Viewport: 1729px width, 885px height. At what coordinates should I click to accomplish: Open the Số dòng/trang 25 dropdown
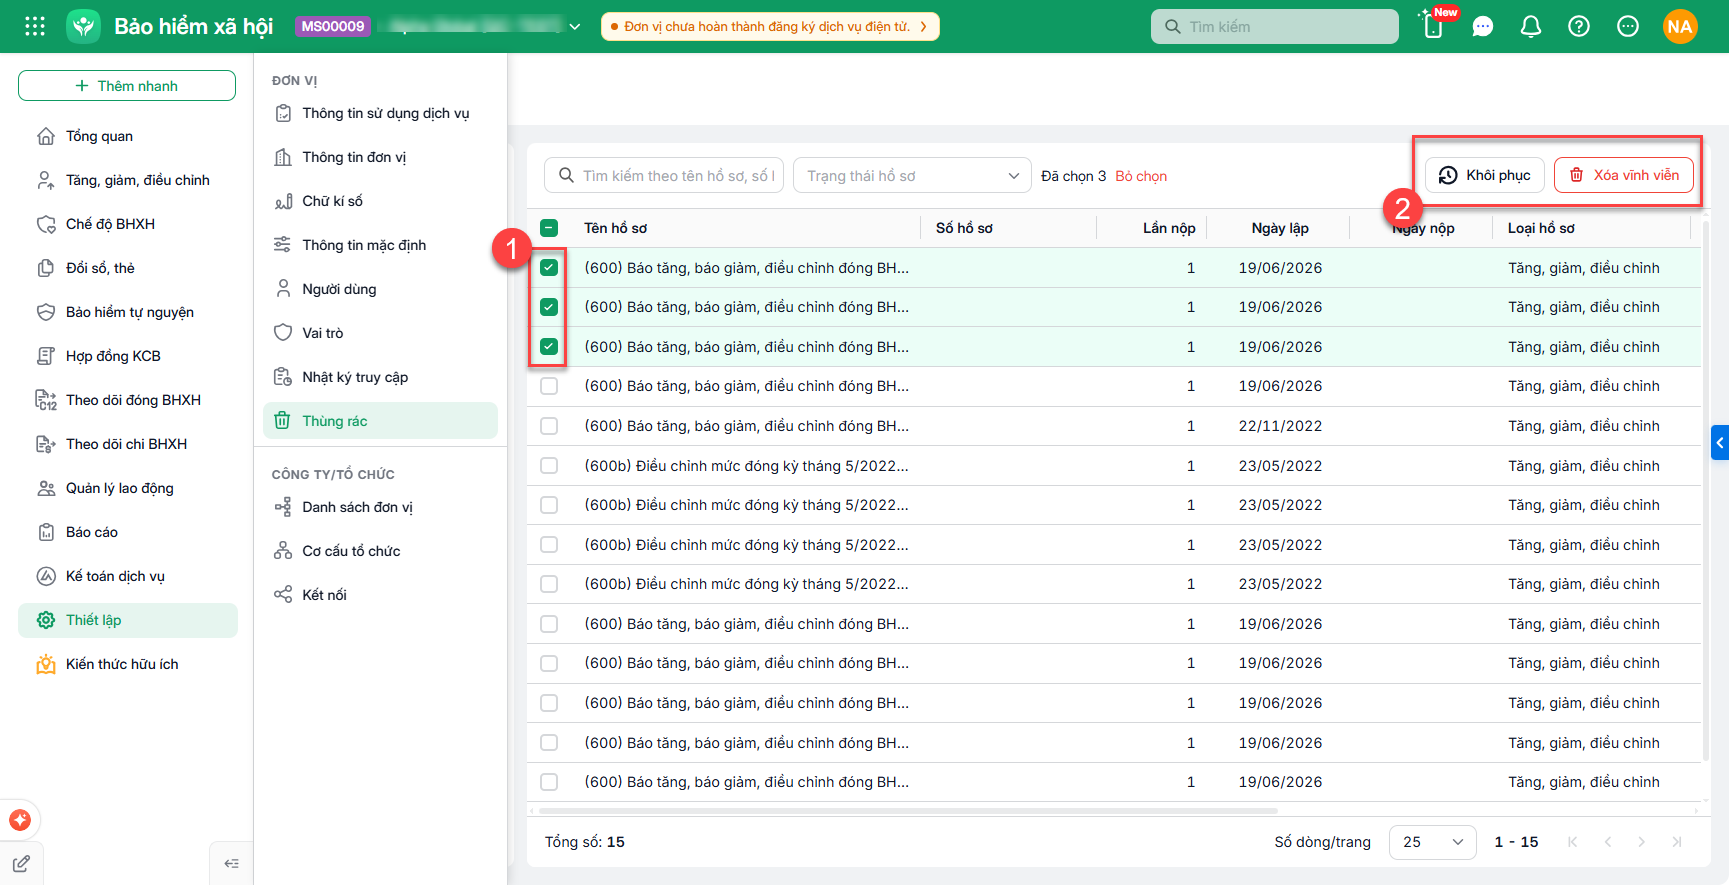click(x=1433, y=842)
